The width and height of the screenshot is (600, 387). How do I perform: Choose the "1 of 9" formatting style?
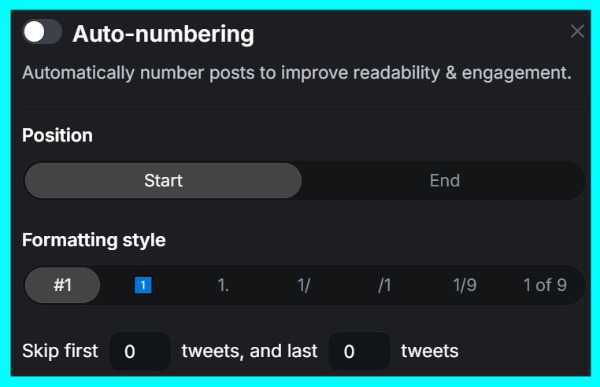coord(545,285)
